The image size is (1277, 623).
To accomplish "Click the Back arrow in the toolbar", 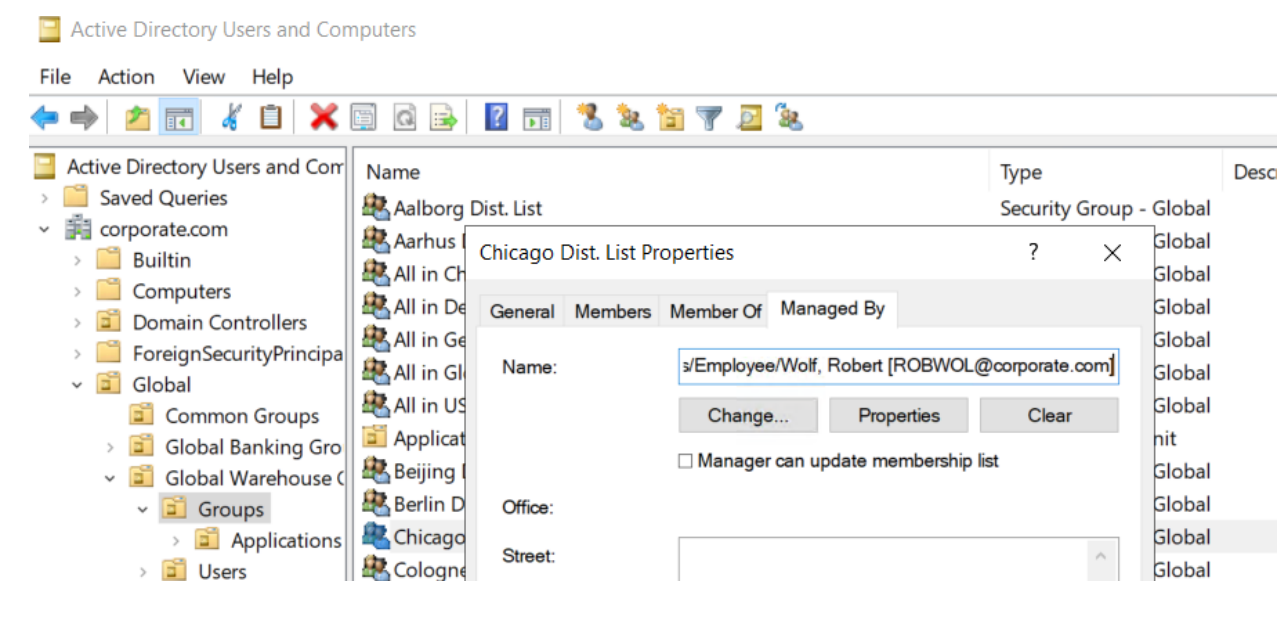I will [45, 118].
